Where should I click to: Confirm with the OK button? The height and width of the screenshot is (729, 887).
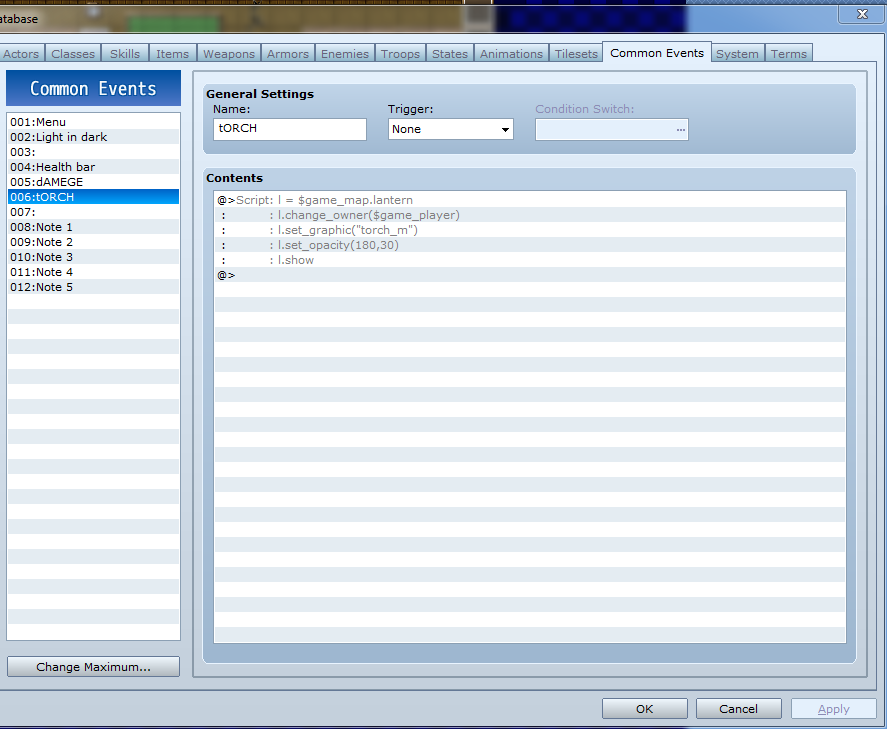[x=644, y=709]
